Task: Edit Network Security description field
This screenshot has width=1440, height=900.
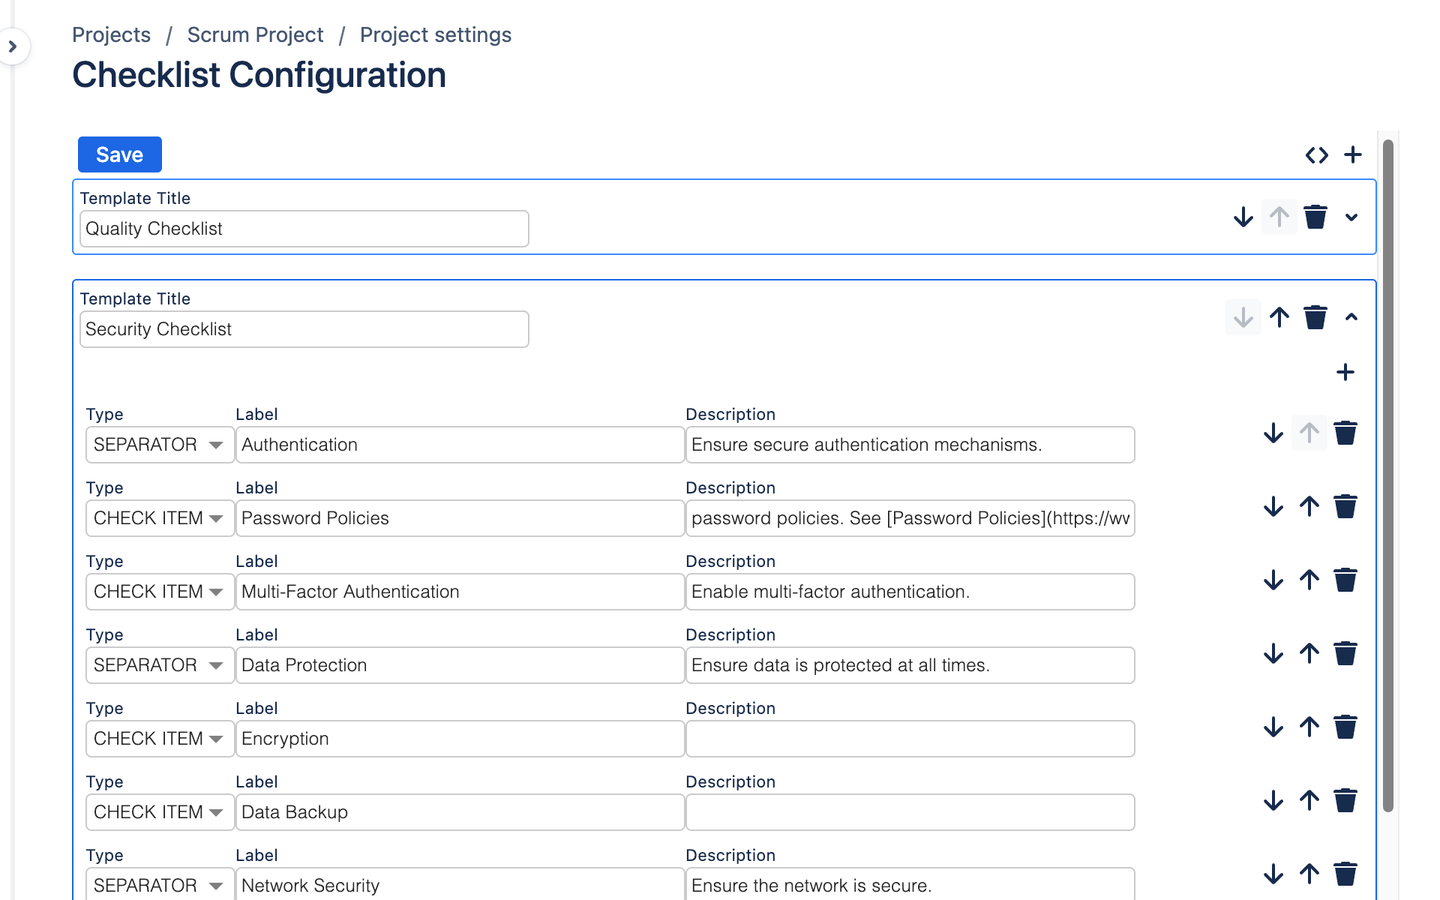Action: click(x=910, y=884)
